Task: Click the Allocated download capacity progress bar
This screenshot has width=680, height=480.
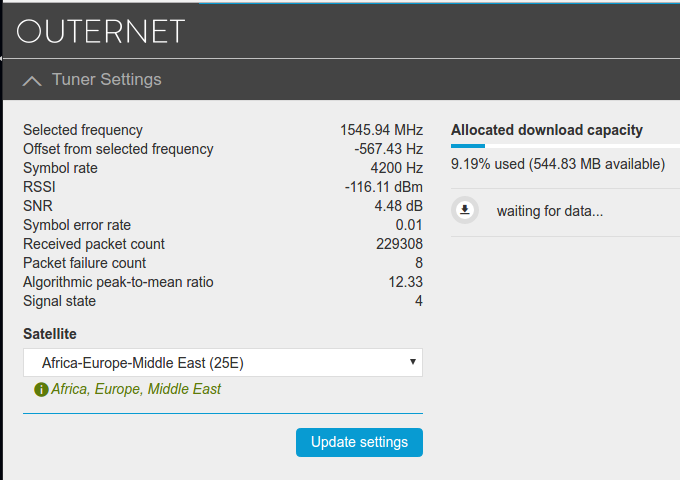Action: coord(566,146)
